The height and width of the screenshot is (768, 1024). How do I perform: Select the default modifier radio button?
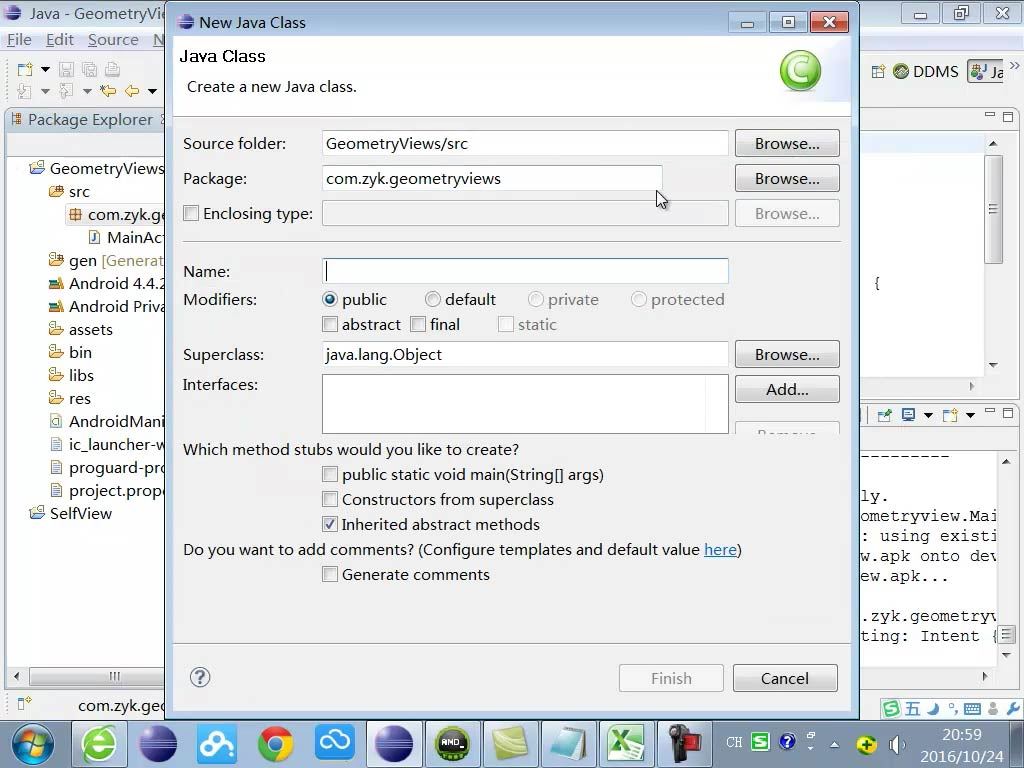(x=432, y=300)
